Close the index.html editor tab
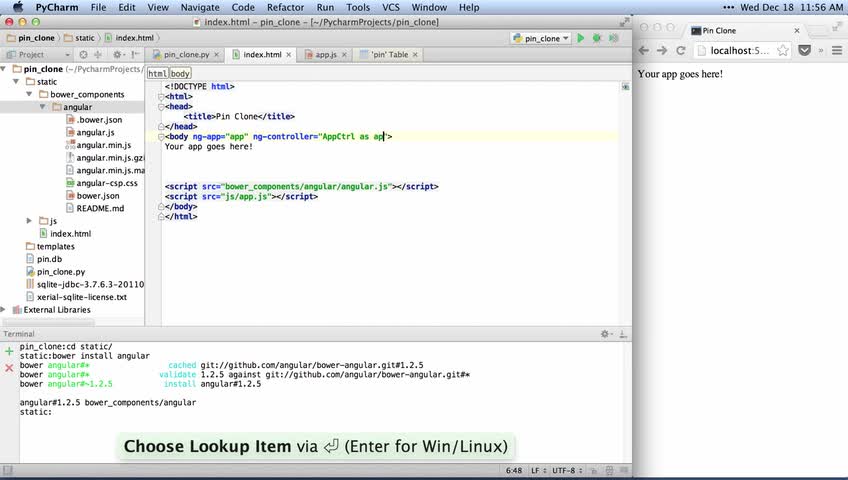This screenshot has height=480, width=848. 289,55
